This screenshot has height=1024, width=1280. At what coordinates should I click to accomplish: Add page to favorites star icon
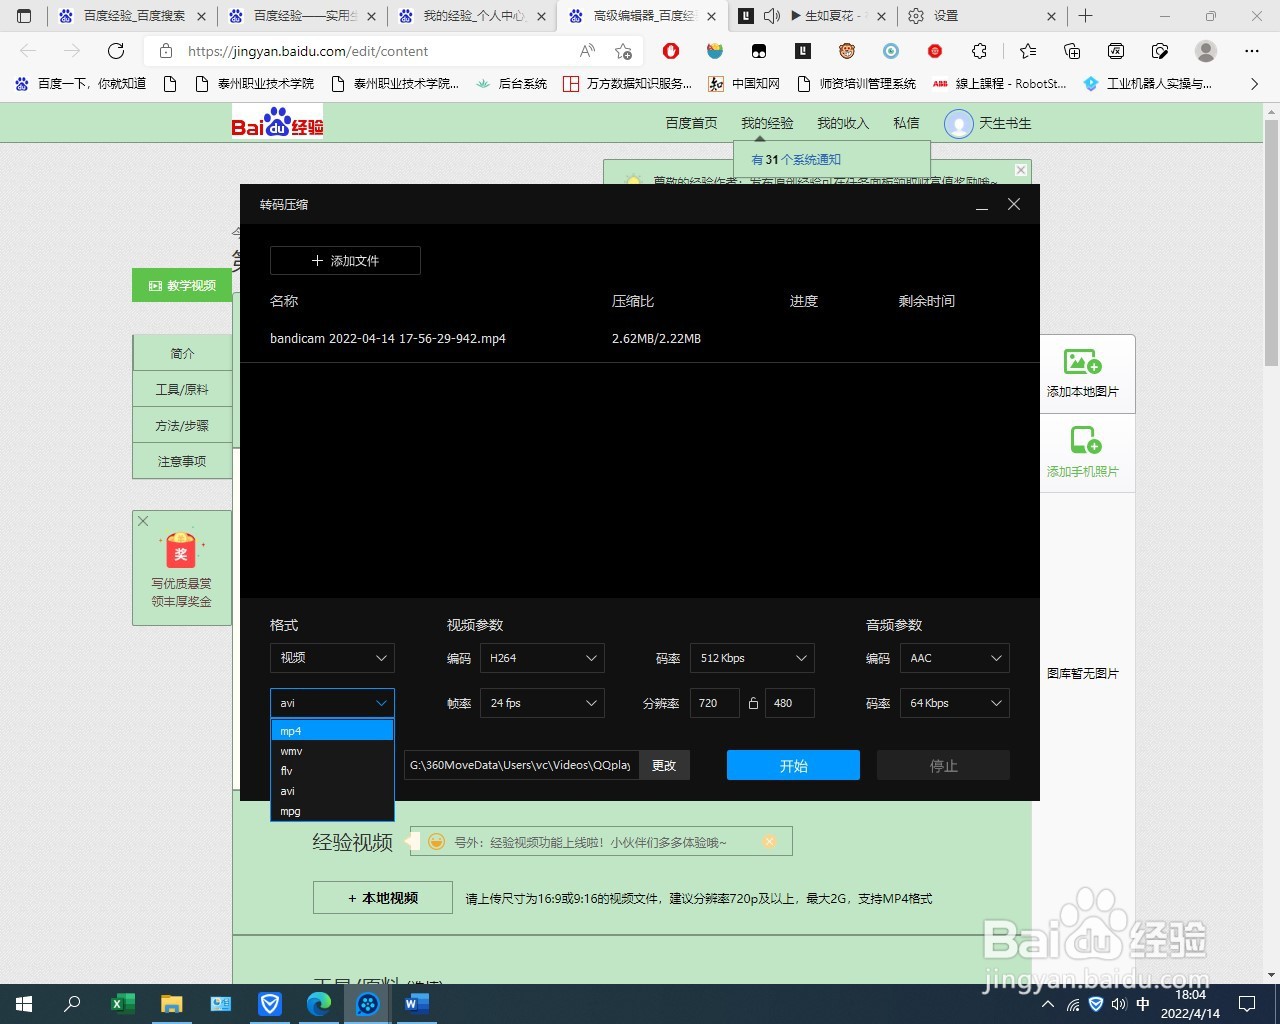click(x=623, y=51)
